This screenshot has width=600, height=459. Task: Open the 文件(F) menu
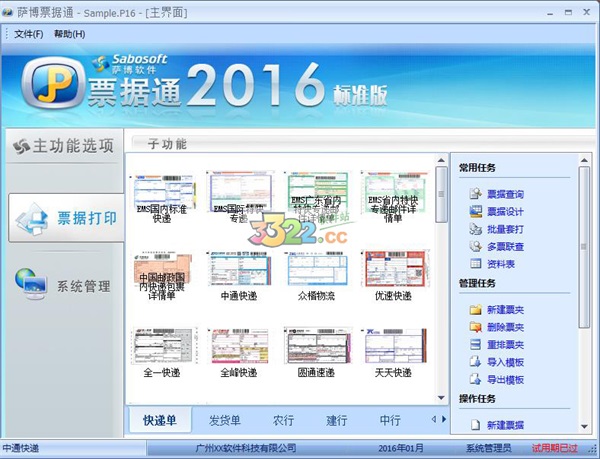click(29, 34)
